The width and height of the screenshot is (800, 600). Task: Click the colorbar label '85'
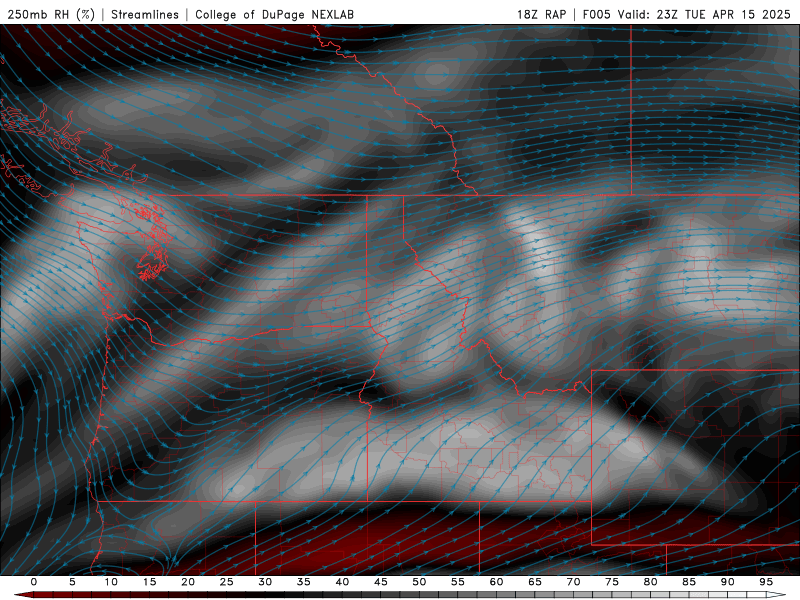[x=689, y=582]
